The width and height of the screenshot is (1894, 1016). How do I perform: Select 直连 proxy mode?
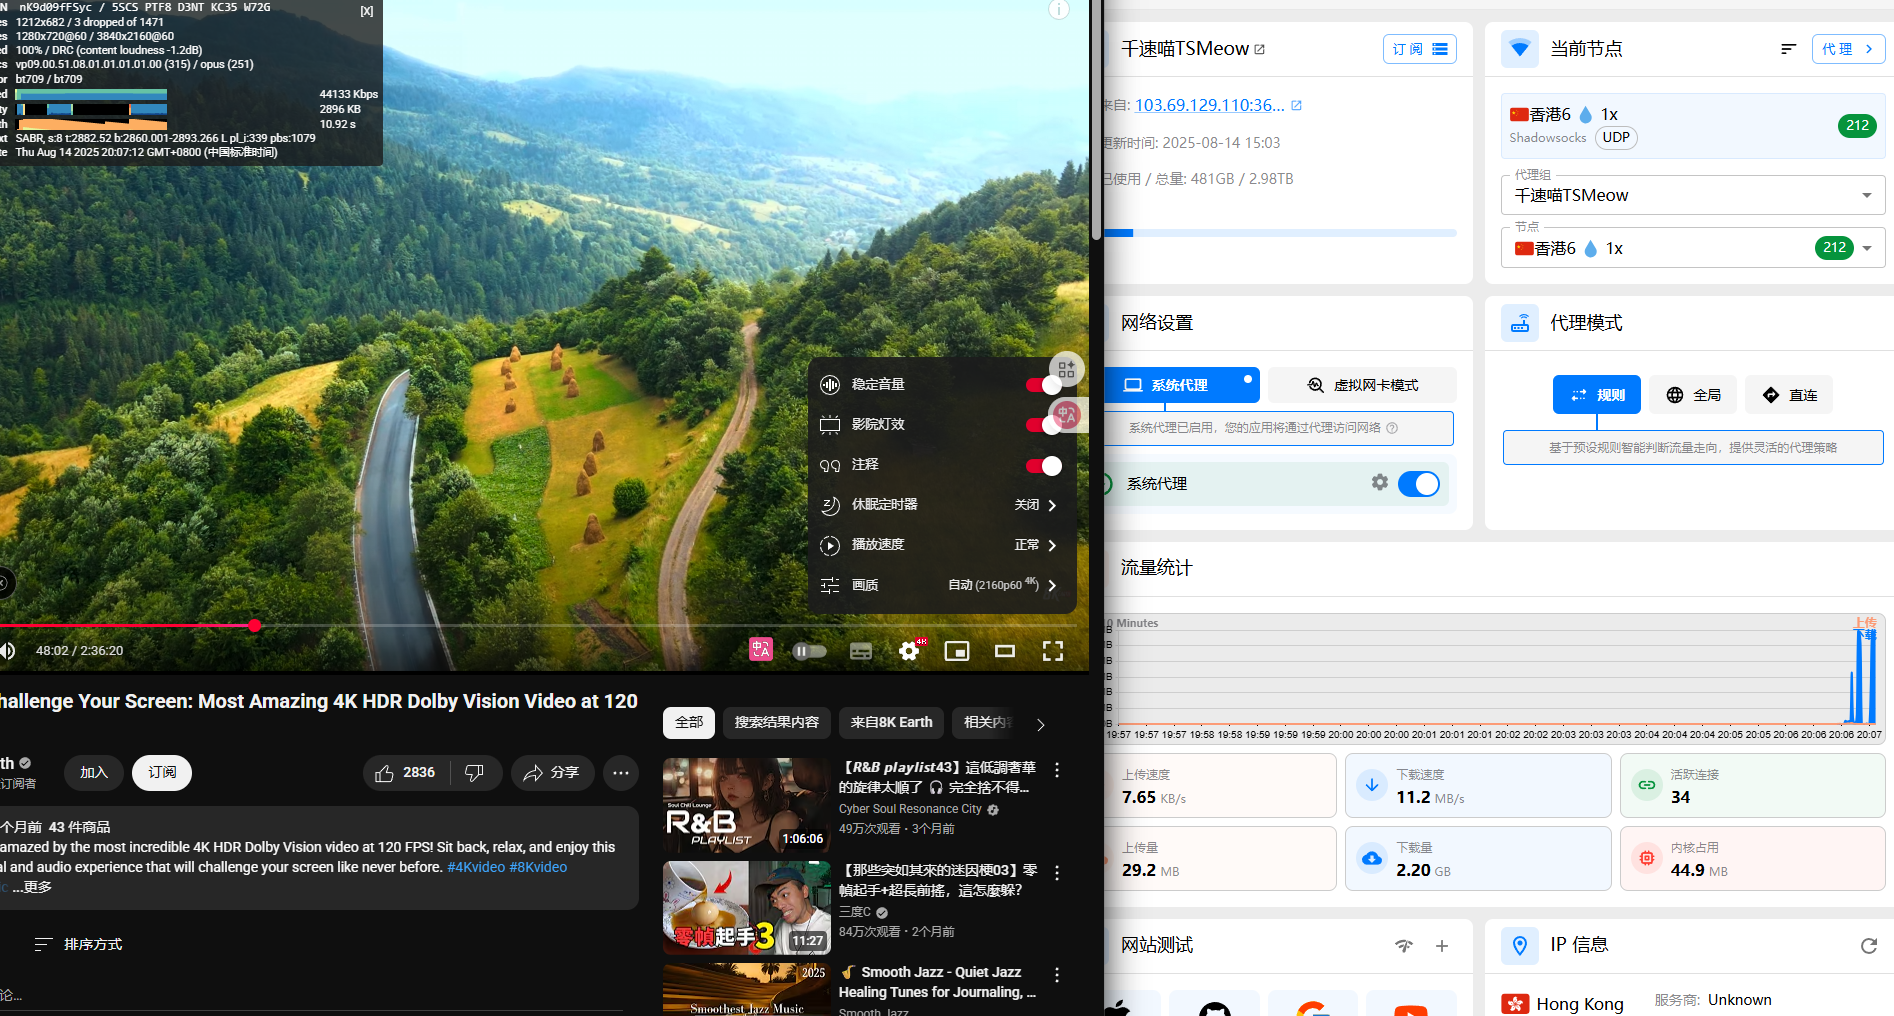[x=1790, y=395]
